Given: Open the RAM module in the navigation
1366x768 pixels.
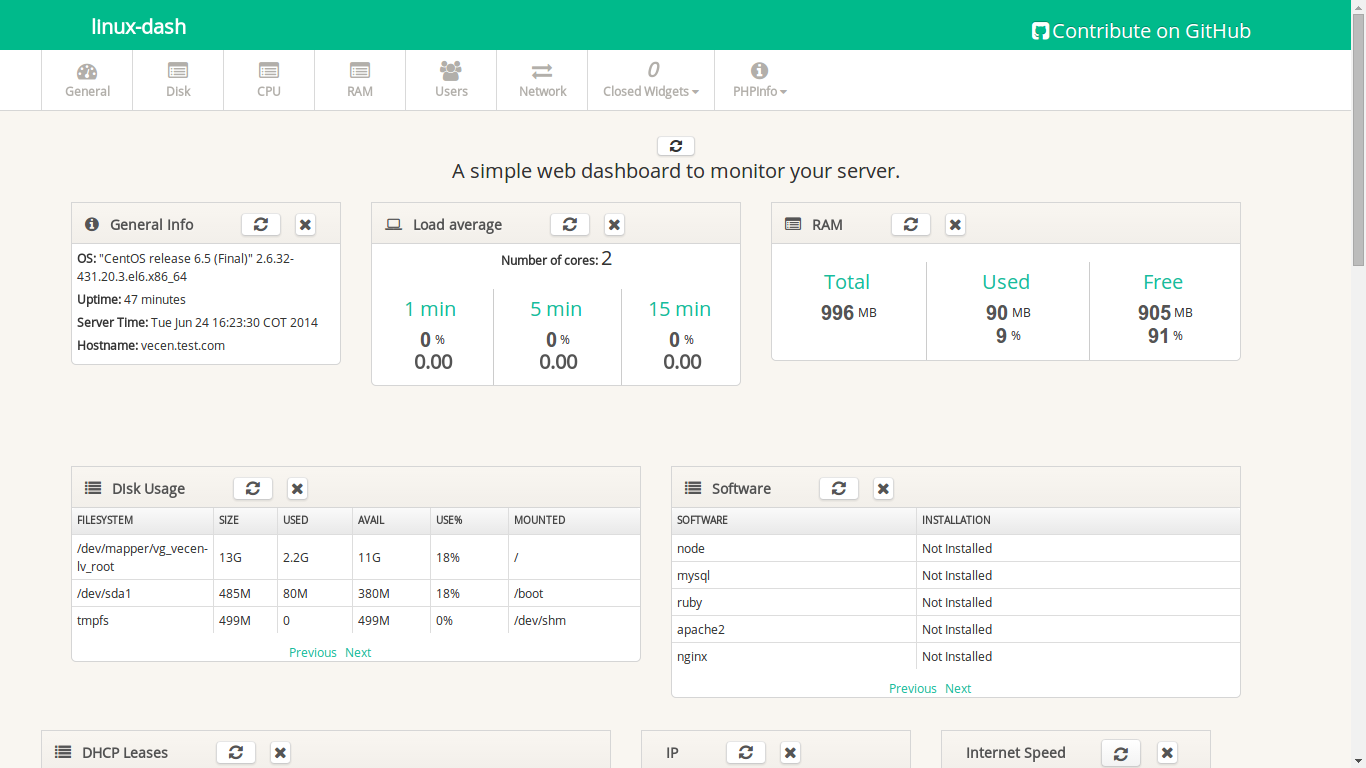Looking at the screenshot, I should click(359, 79).
